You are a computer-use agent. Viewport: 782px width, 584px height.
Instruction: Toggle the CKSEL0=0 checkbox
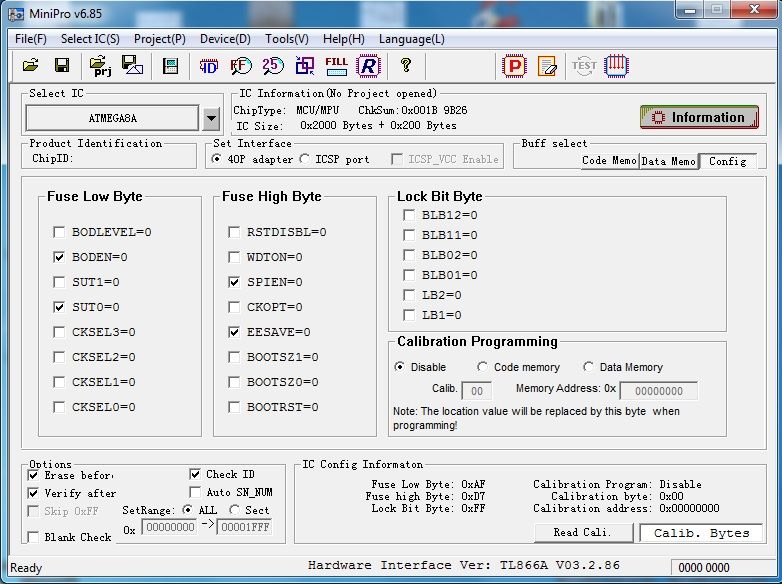coord(59,407)
